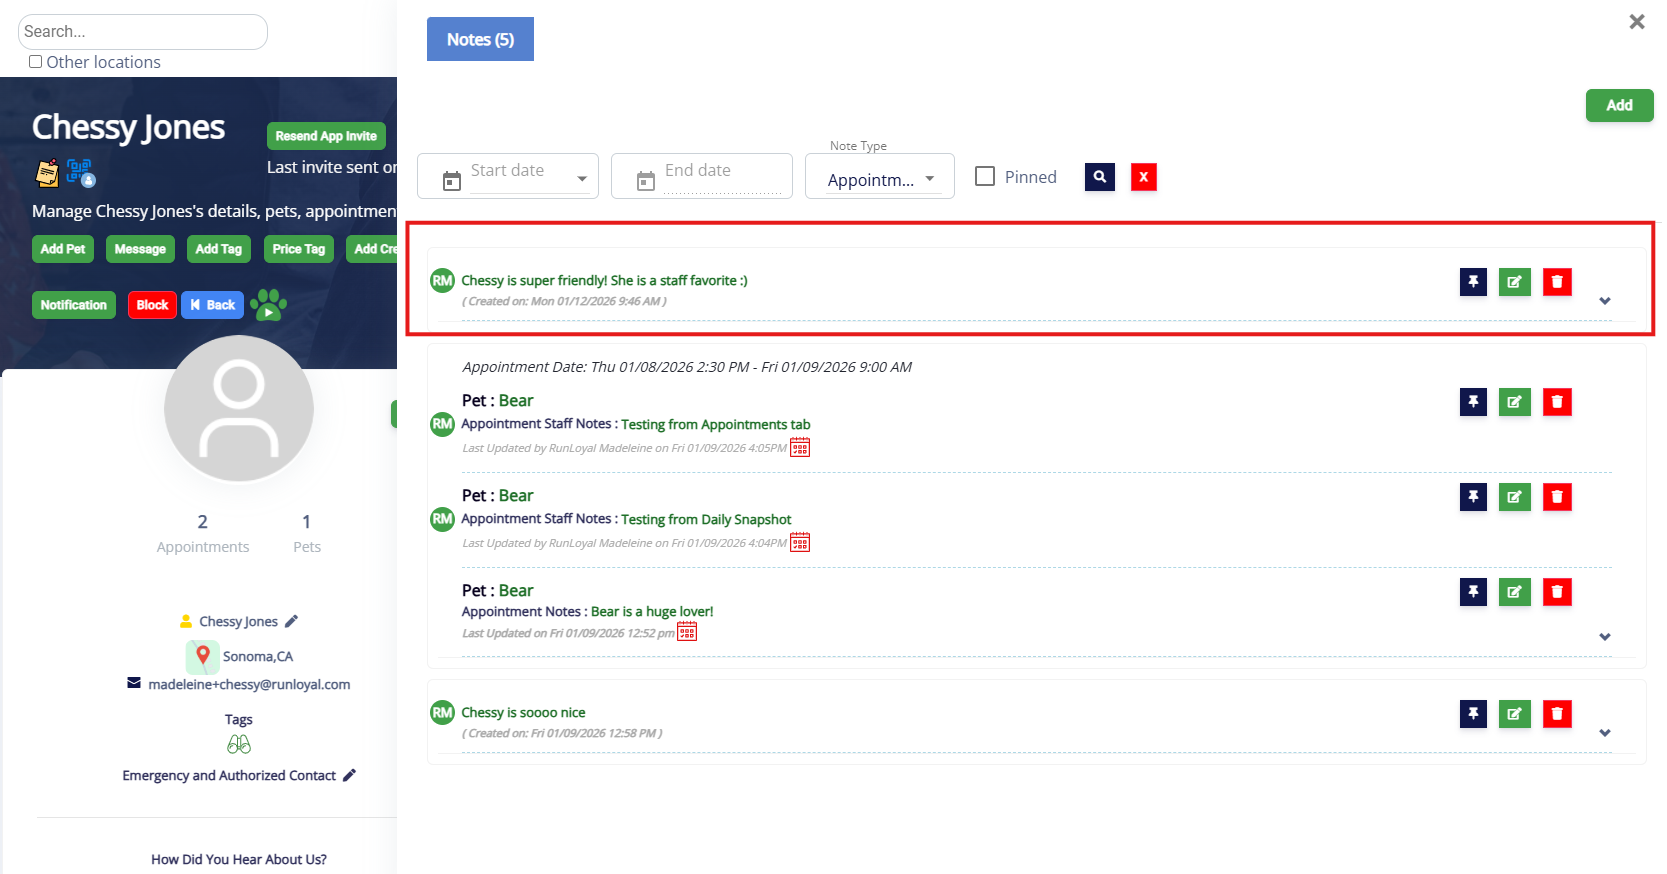
Task: Click the QR code profile icon
Action: (x=81, y=173)
